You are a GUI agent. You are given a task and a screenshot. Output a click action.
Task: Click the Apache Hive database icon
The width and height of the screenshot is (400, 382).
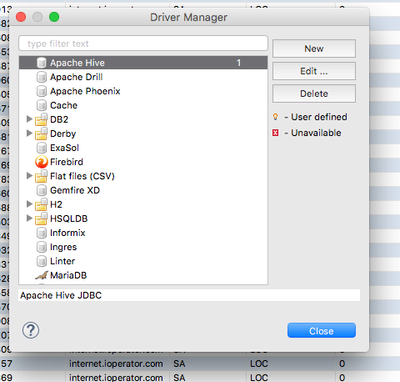(x=41, y=63)
